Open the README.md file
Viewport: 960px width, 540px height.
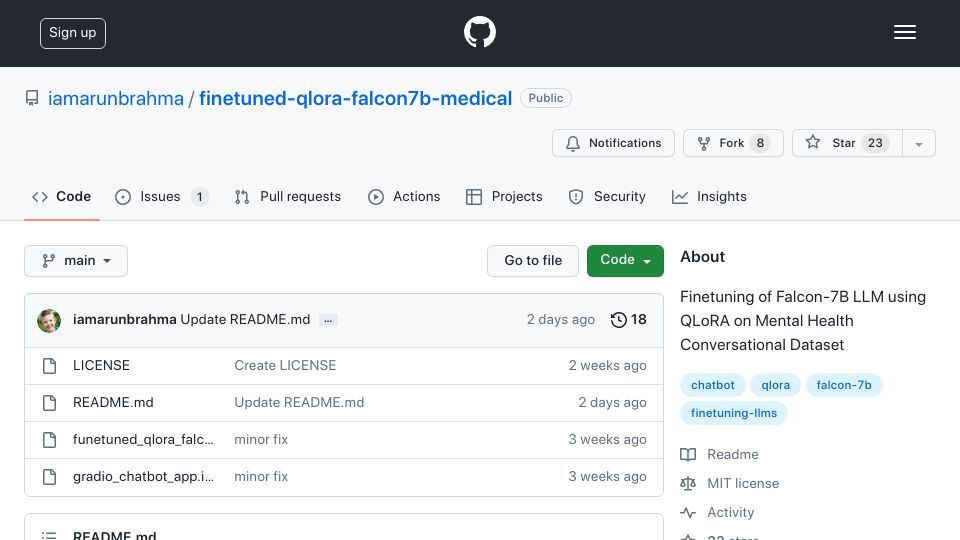point(113,402)
